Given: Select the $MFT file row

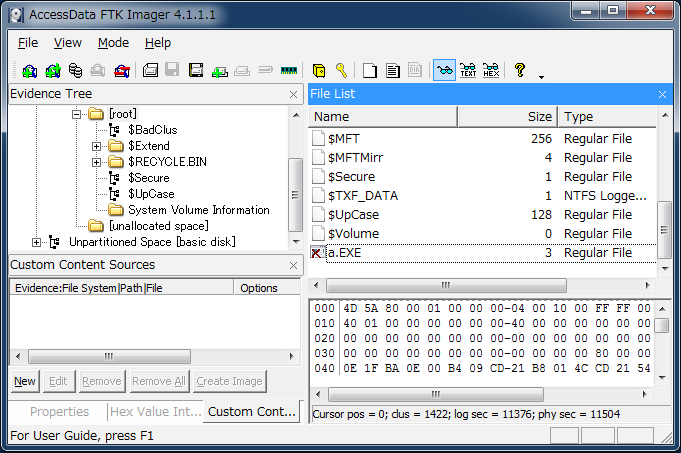Looking at the screenshot, I should [x=483, y=139].
